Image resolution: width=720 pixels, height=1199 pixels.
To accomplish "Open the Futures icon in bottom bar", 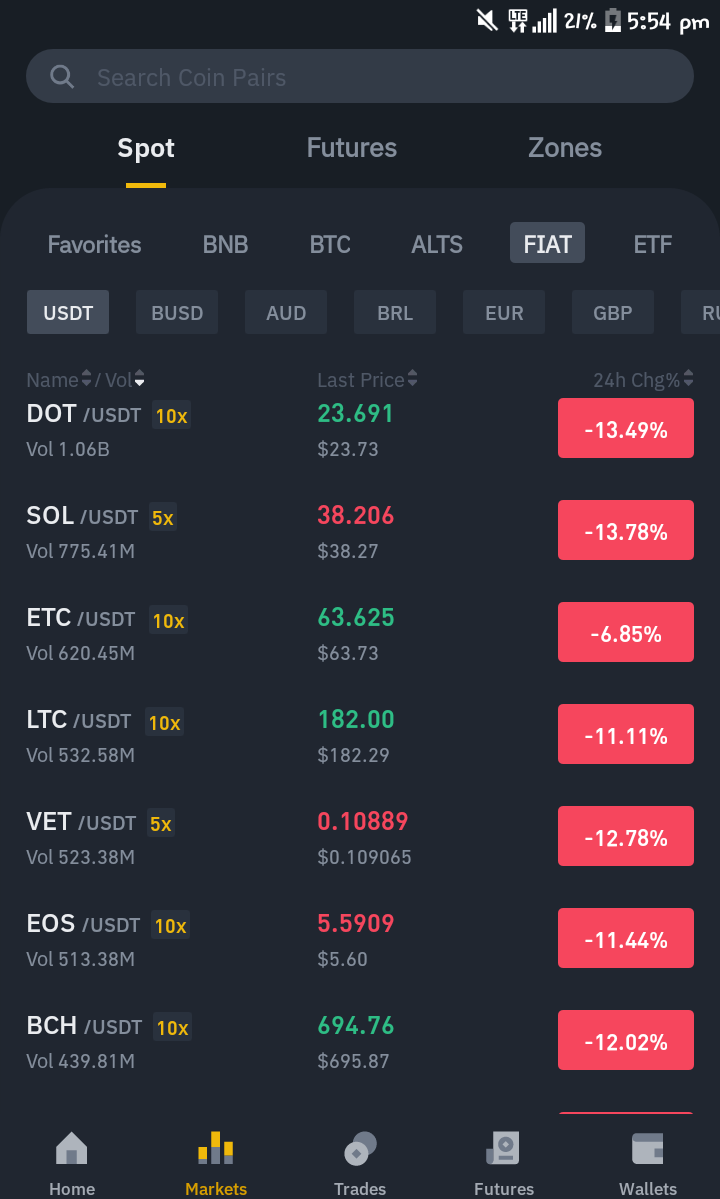I will [504, 1148].
